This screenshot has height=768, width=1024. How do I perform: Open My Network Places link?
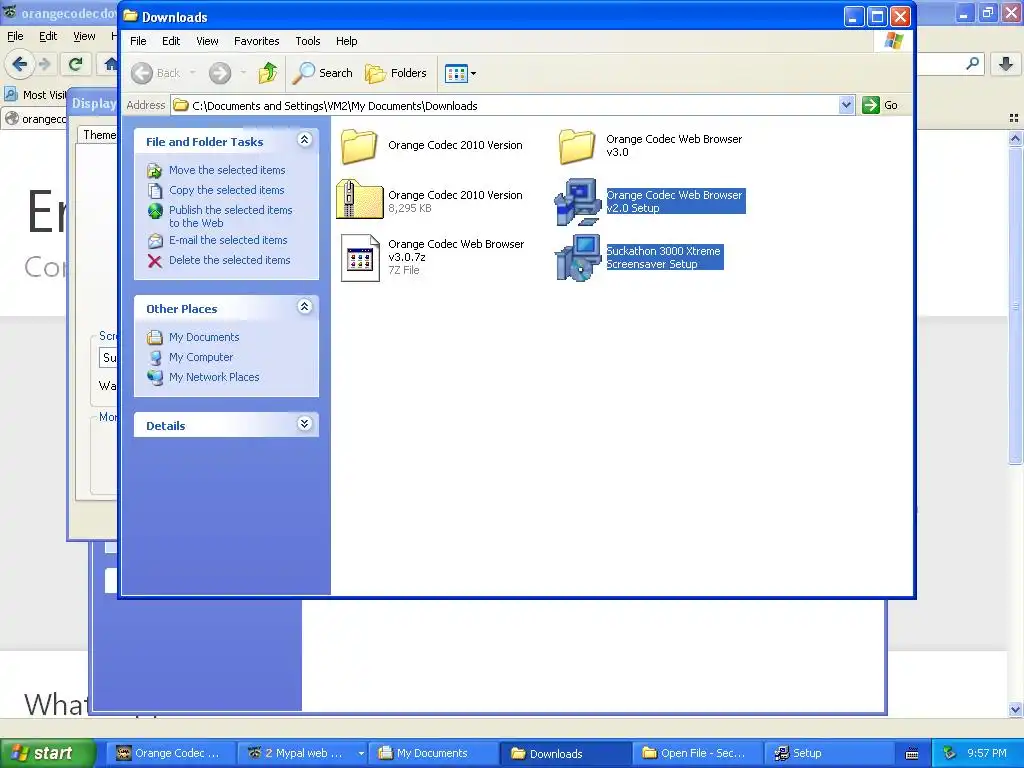(x=214, y=377)
